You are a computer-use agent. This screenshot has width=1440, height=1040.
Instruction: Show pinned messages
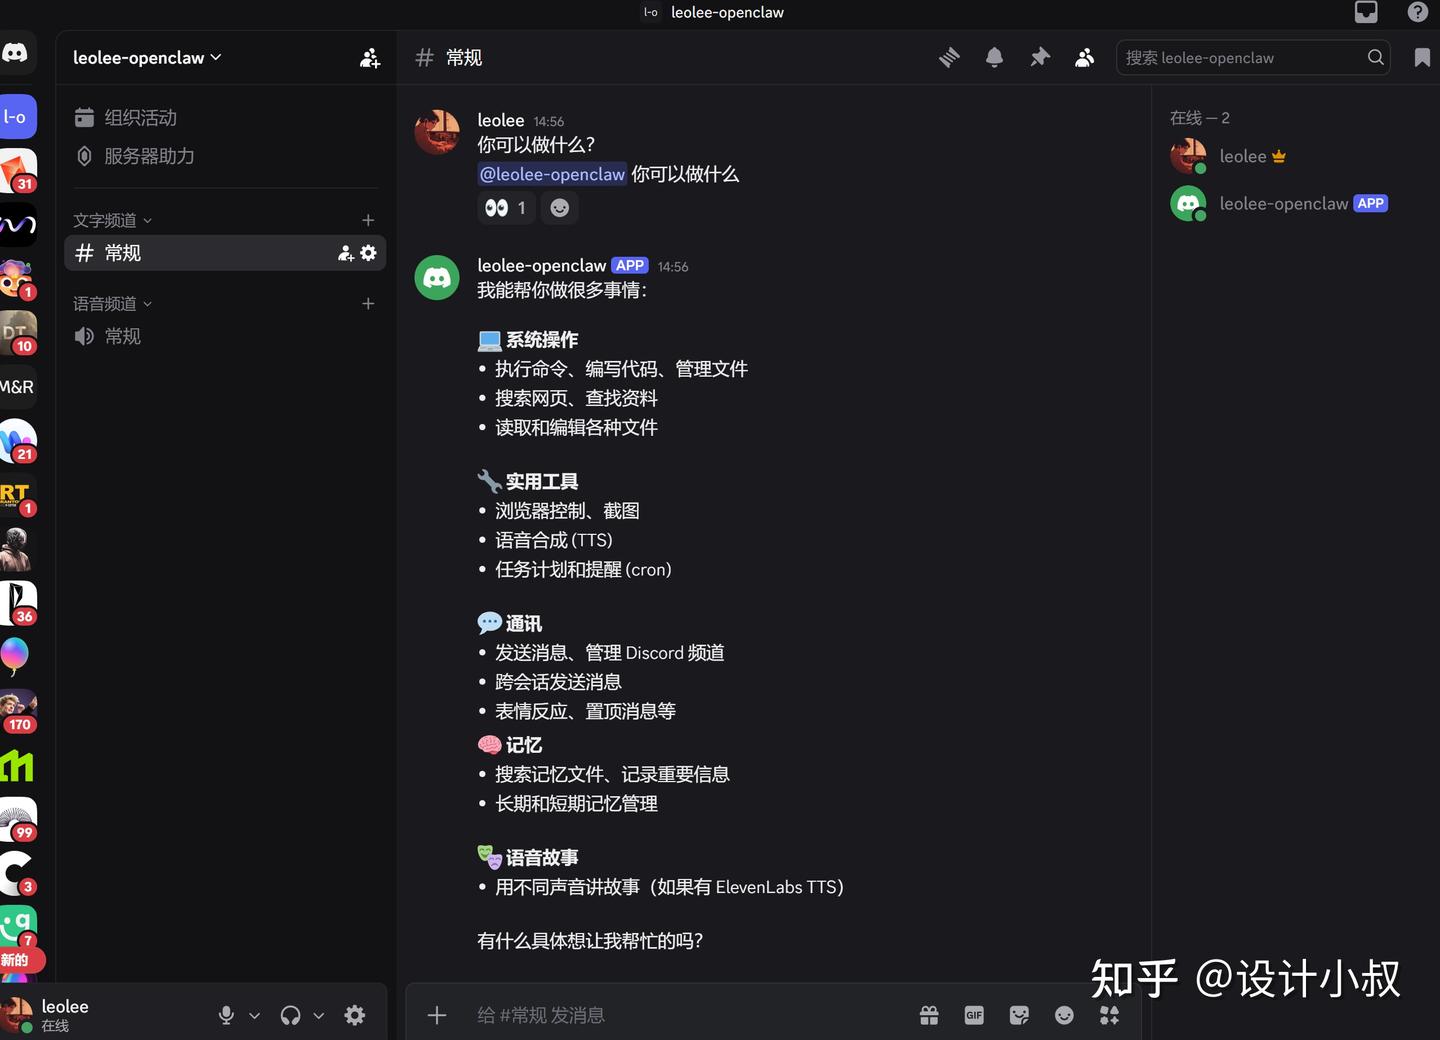coord(1040,58)
